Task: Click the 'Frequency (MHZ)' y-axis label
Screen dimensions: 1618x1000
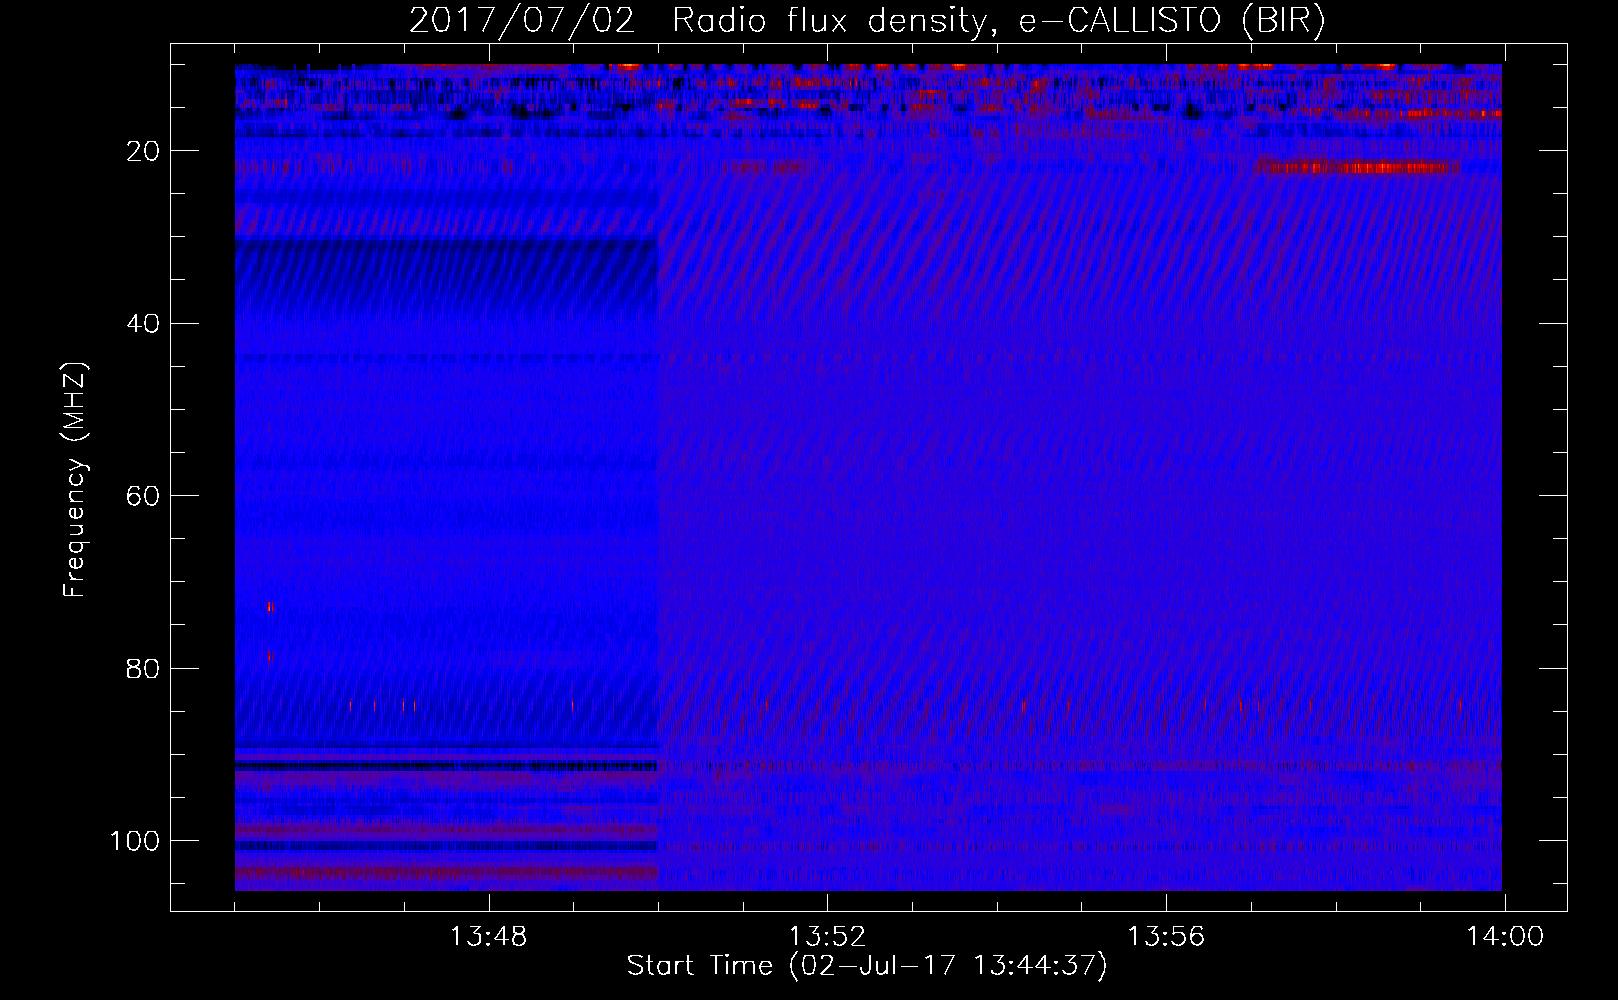Action: 75,480
